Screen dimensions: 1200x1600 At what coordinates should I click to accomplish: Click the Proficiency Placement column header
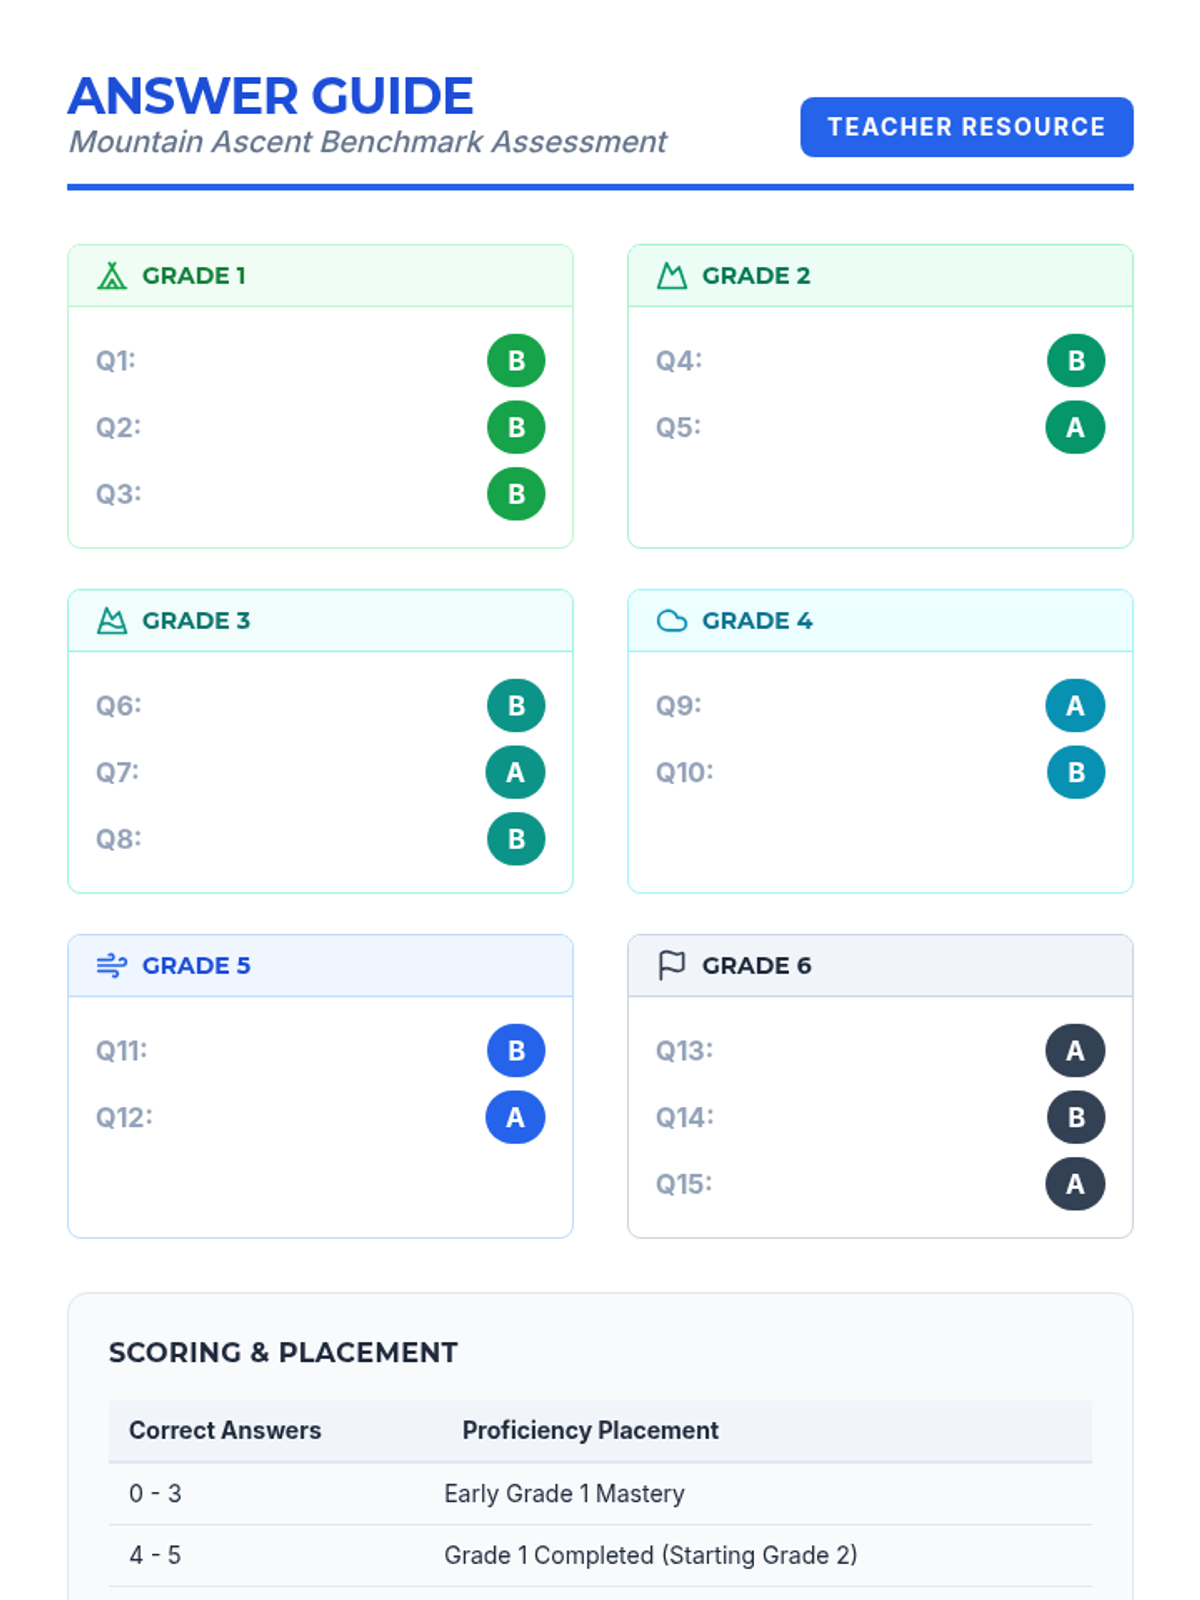(x=590, y=1430)
